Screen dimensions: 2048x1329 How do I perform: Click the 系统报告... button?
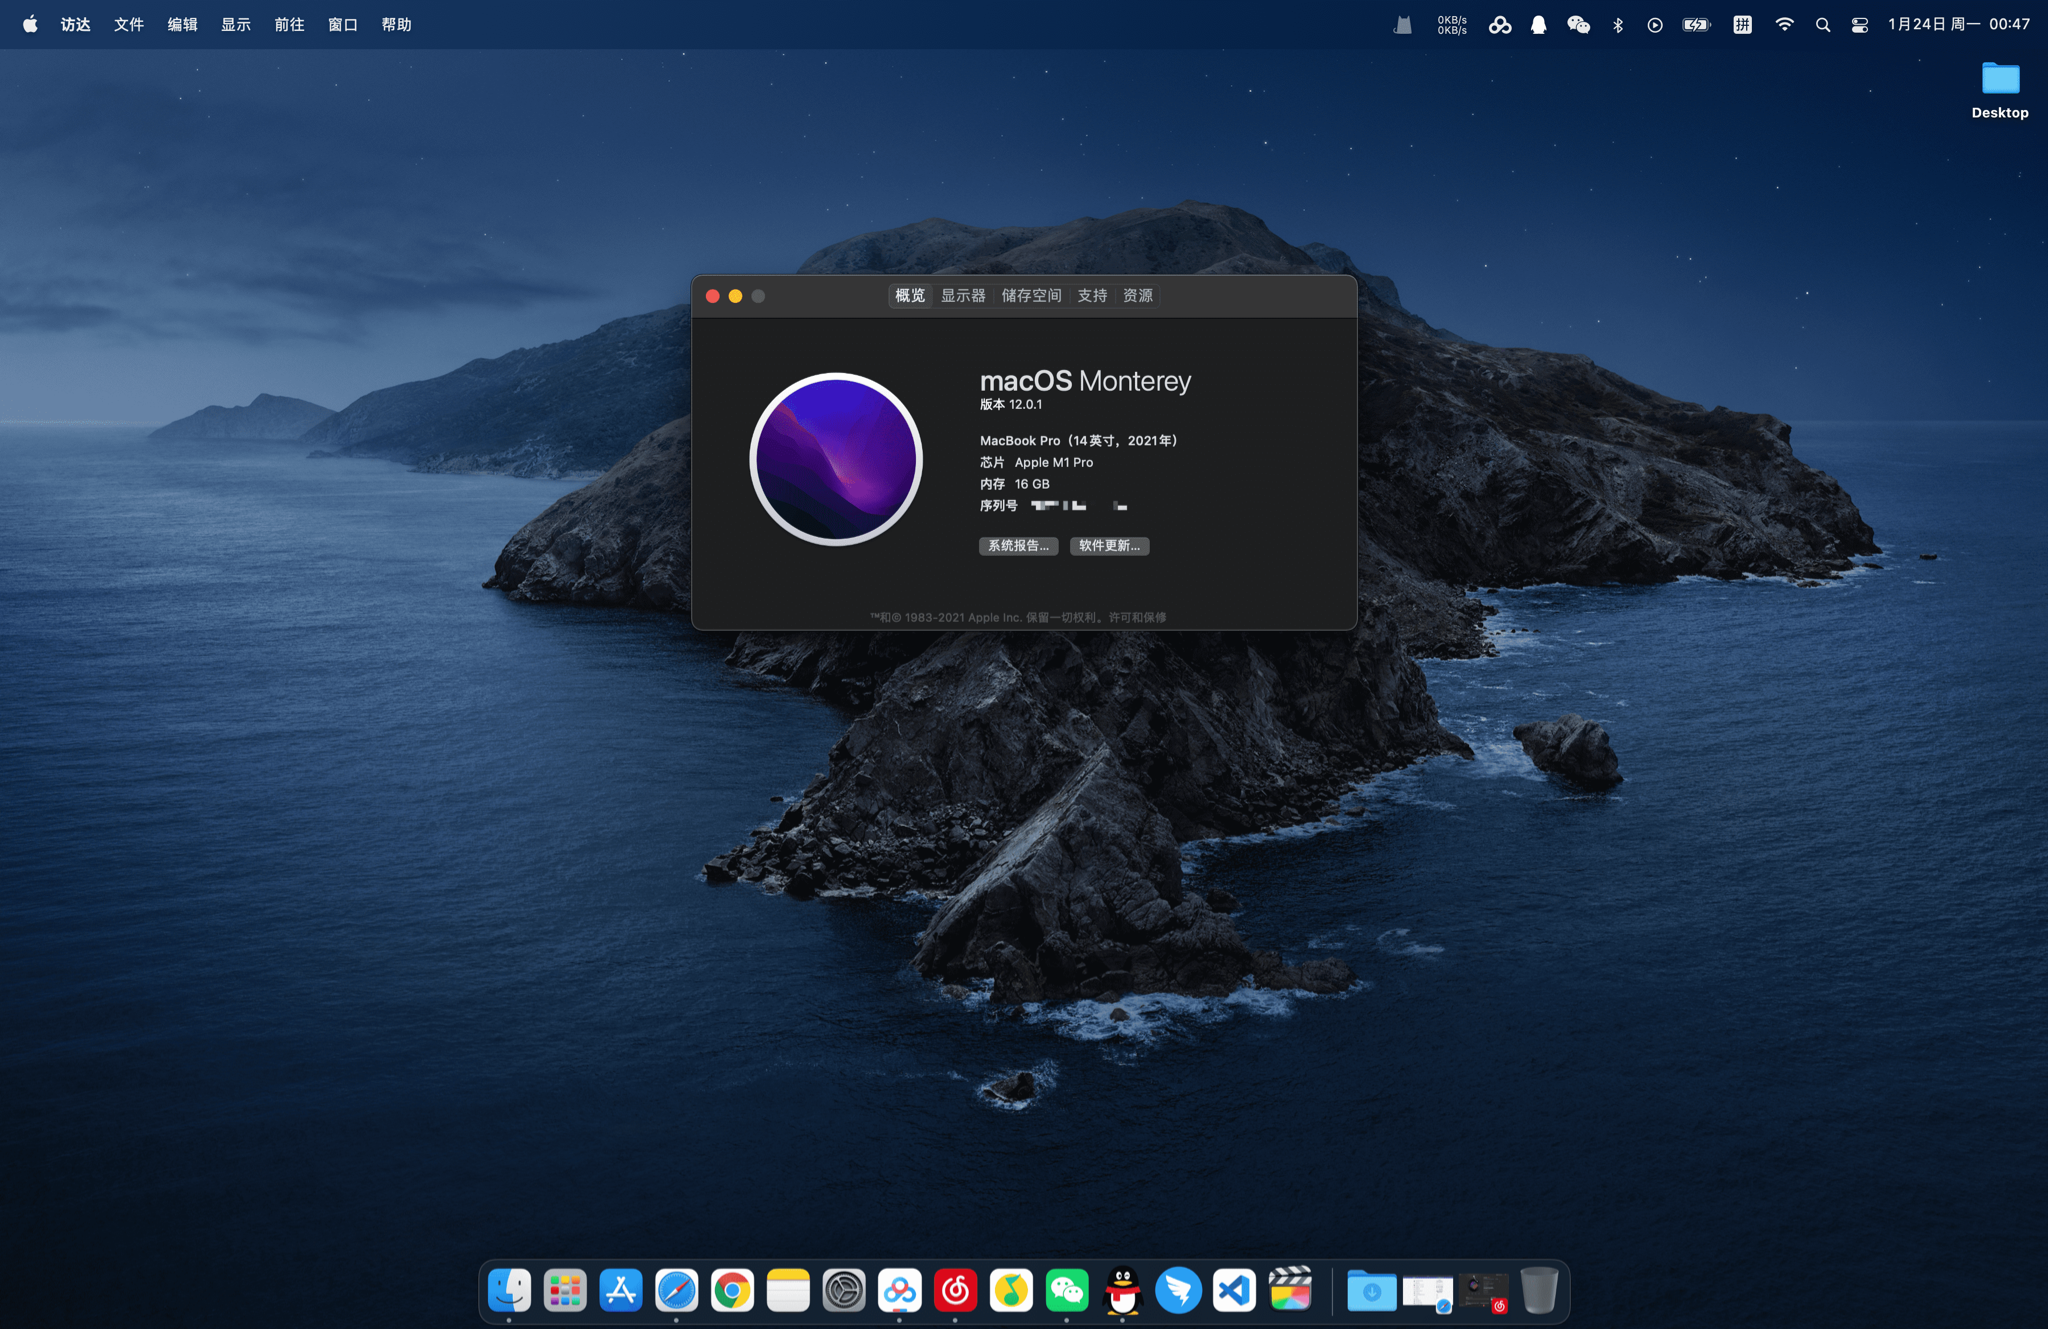pyautogui.click(x=1018, y=546)
